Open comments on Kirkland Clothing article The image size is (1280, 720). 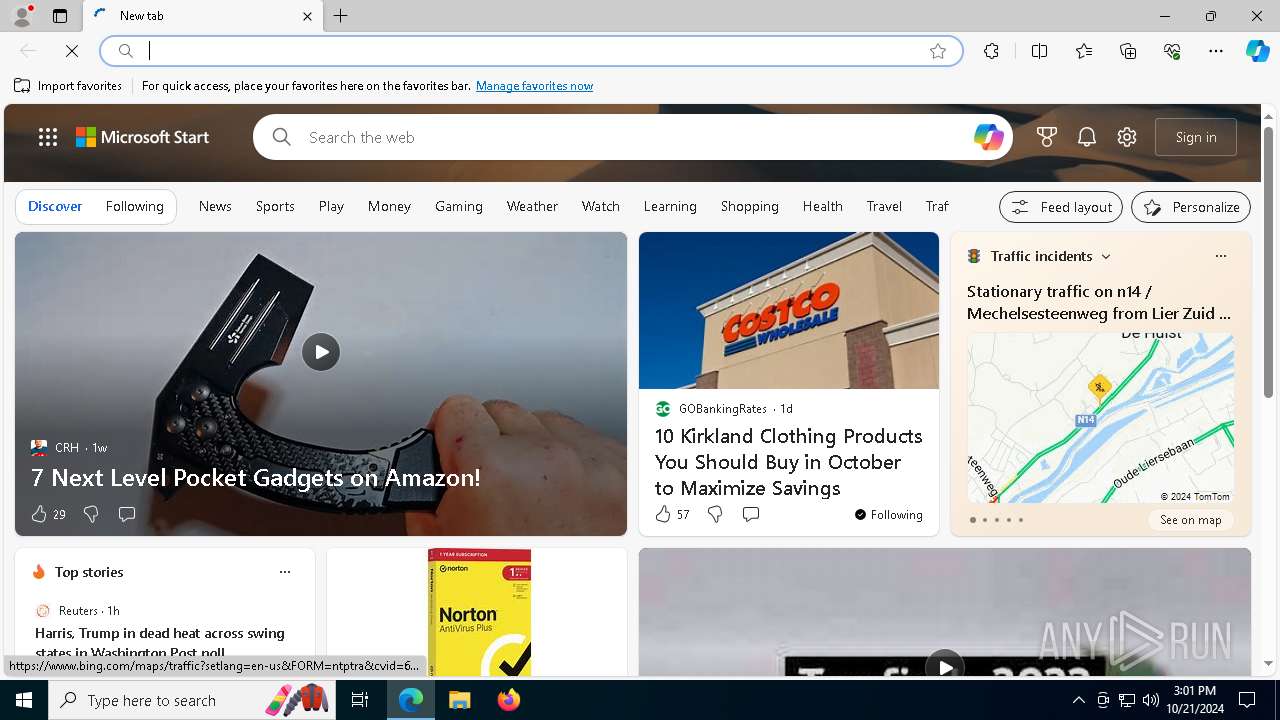pos(751,514)
